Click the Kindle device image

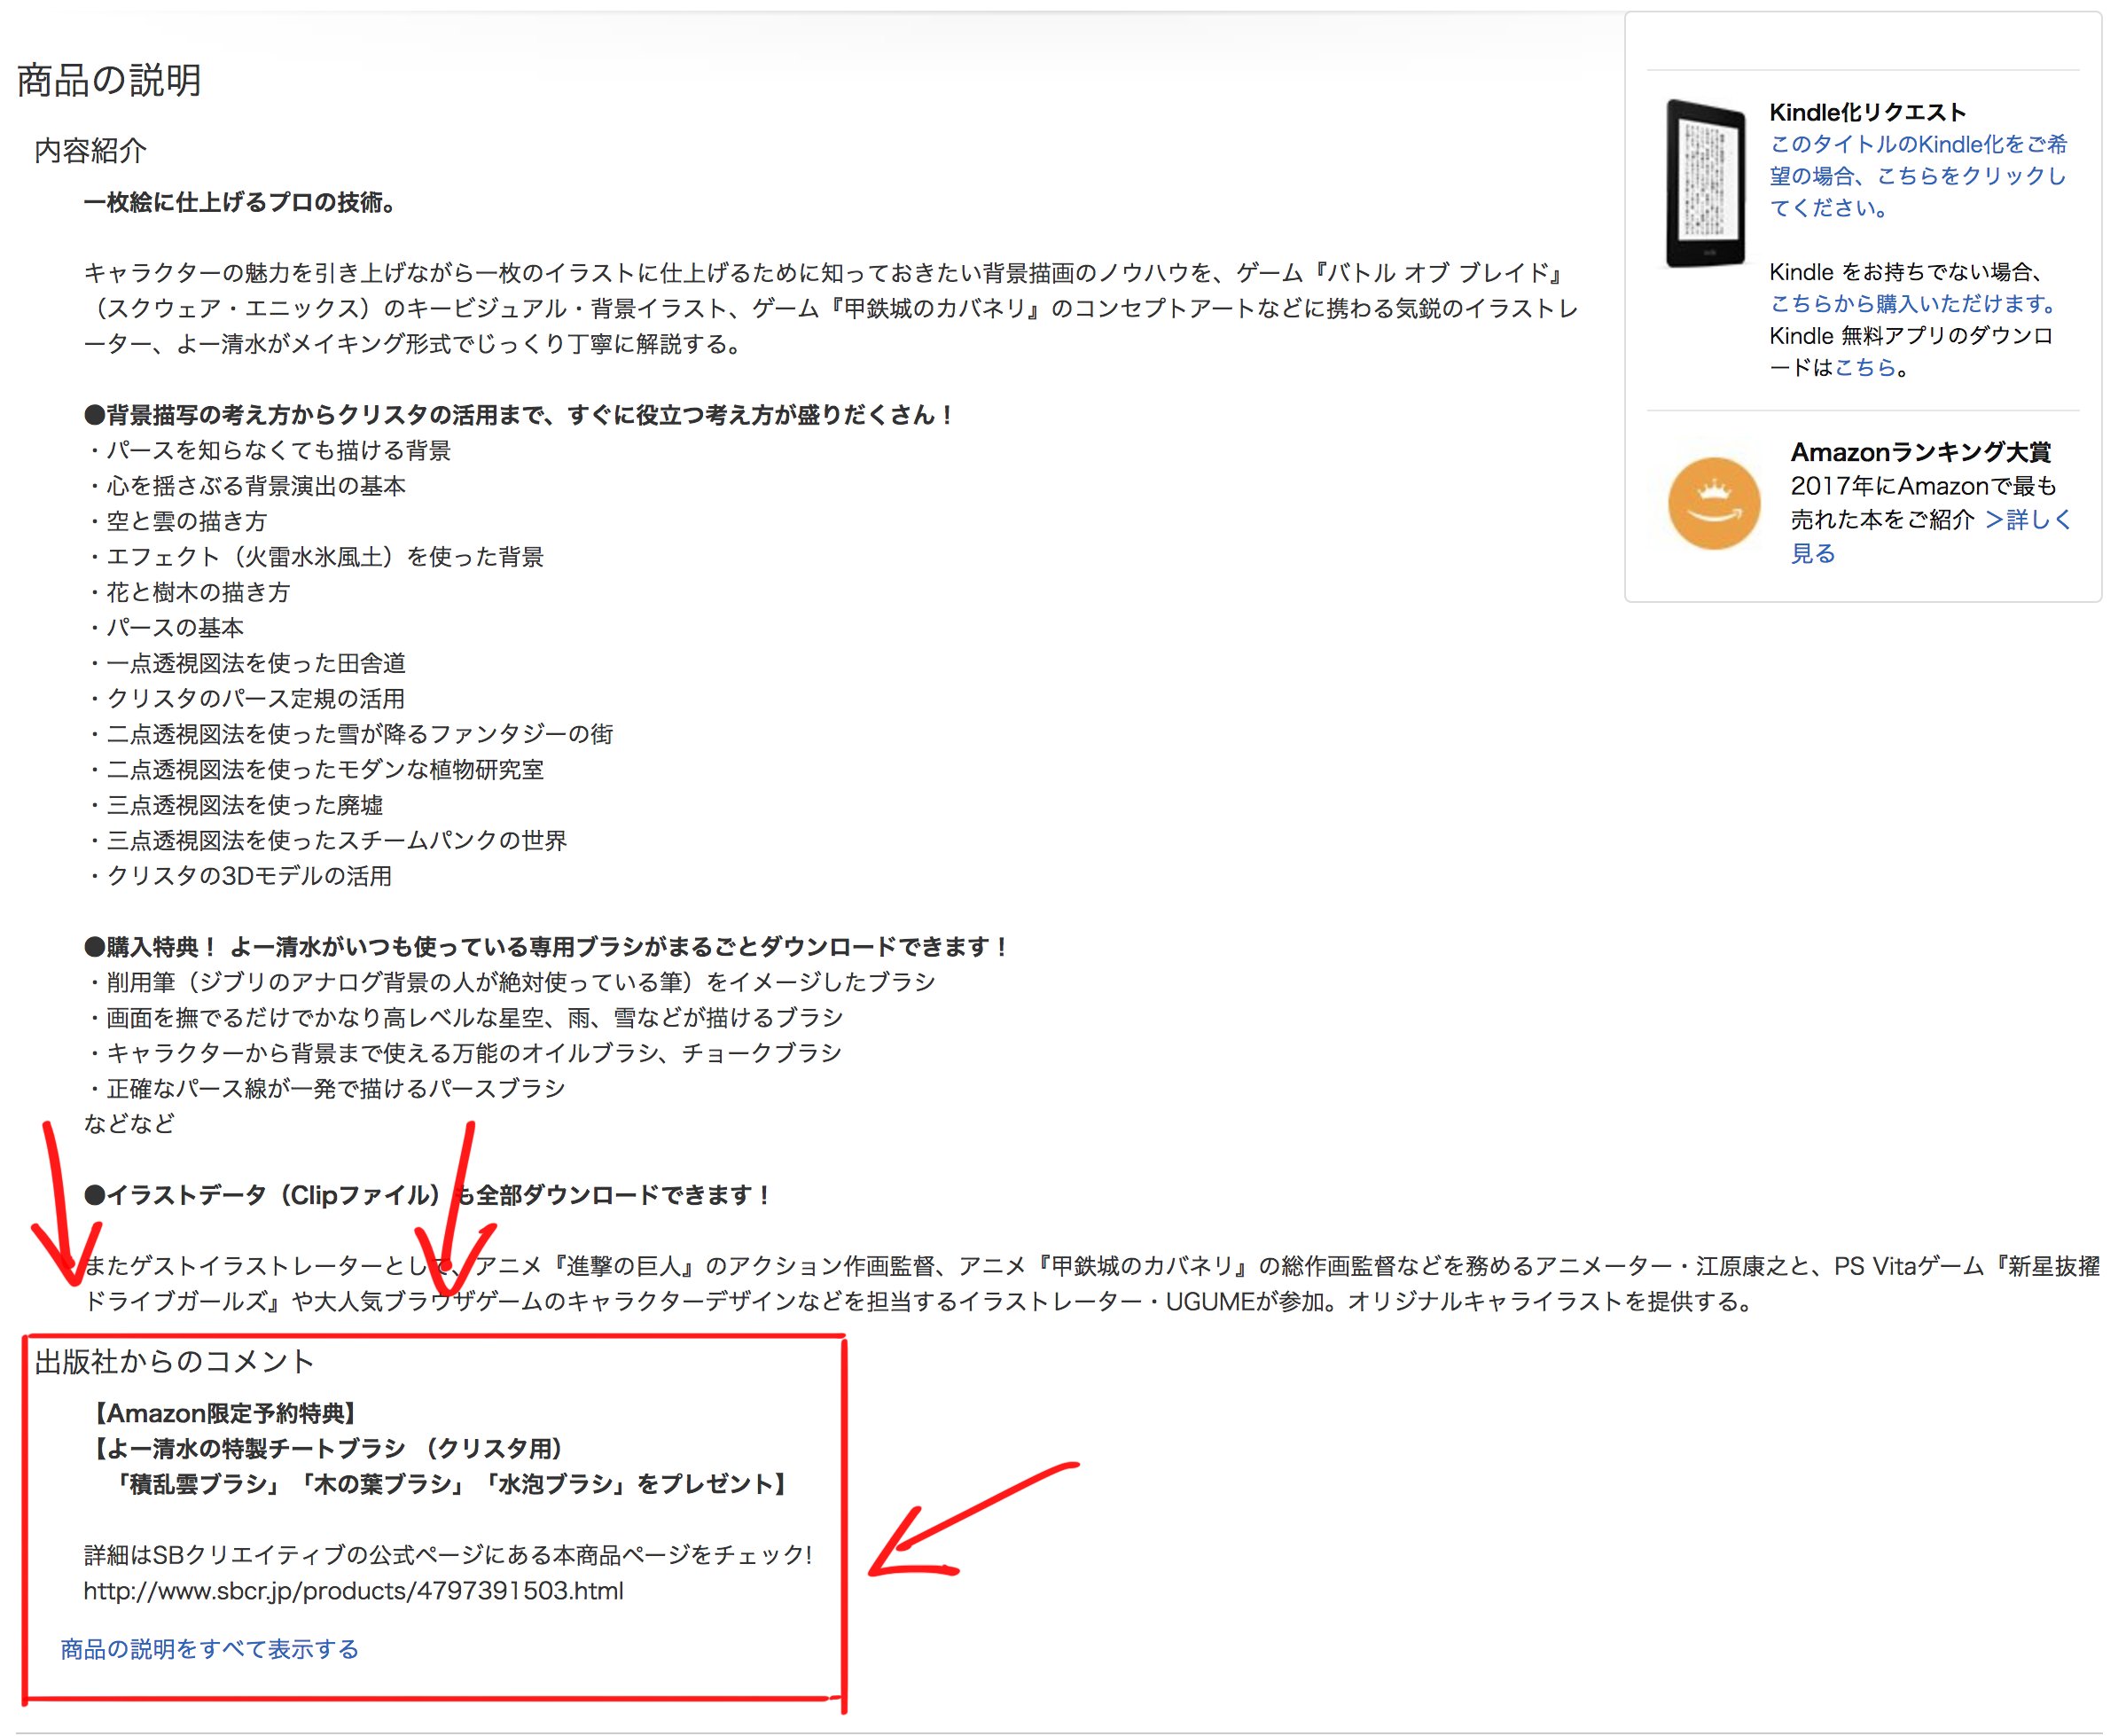[x=1705, y=183]
